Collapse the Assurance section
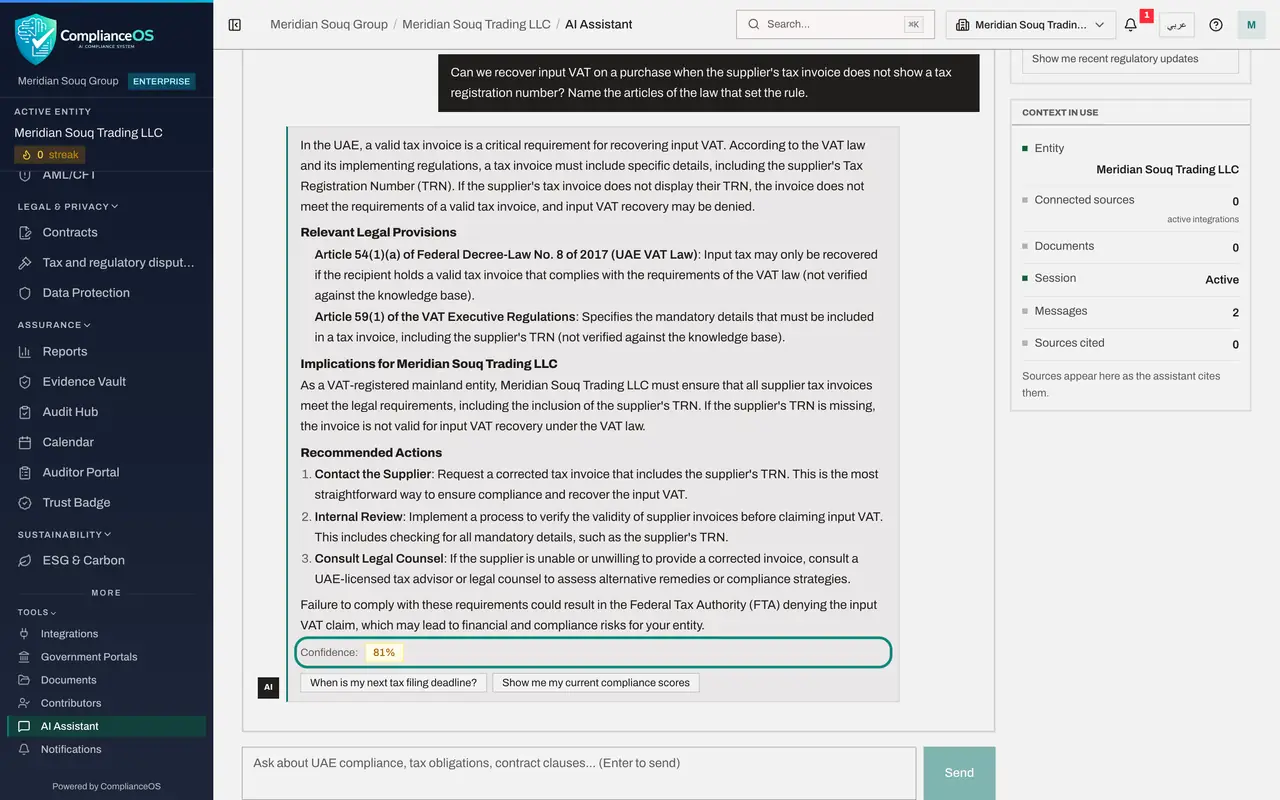This screenshot has height=800, width=1280. 54,325
